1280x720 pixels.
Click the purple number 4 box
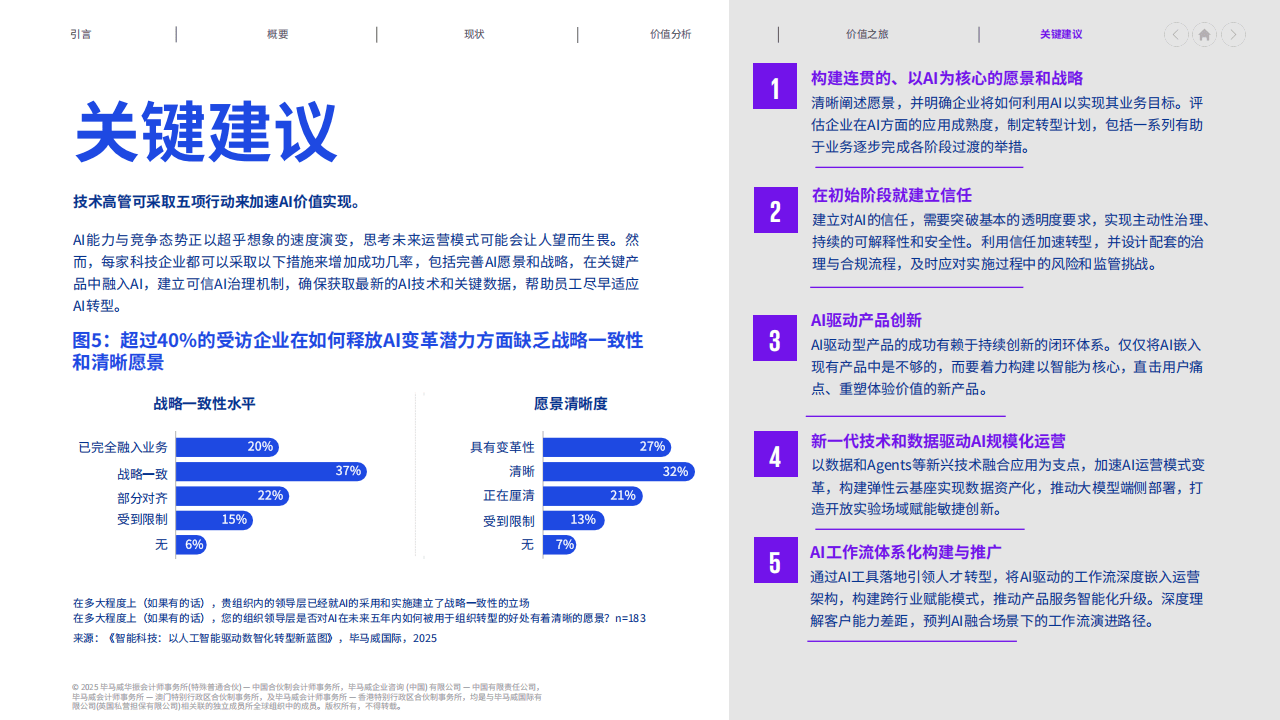point(775,456)
